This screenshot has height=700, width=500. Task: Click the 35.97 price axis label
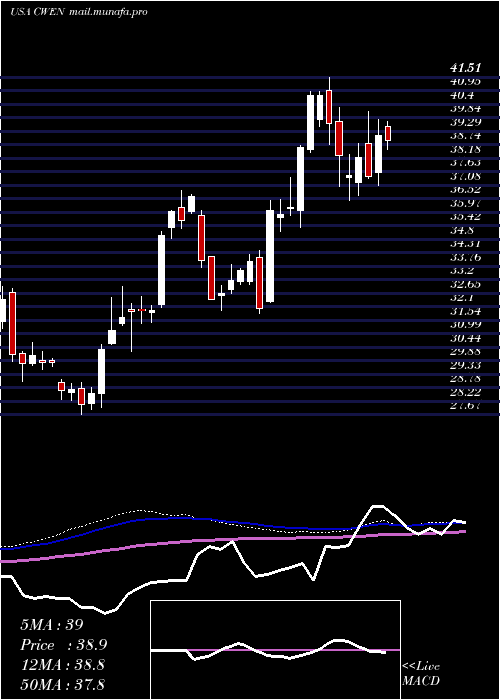[x=466, y=203]
